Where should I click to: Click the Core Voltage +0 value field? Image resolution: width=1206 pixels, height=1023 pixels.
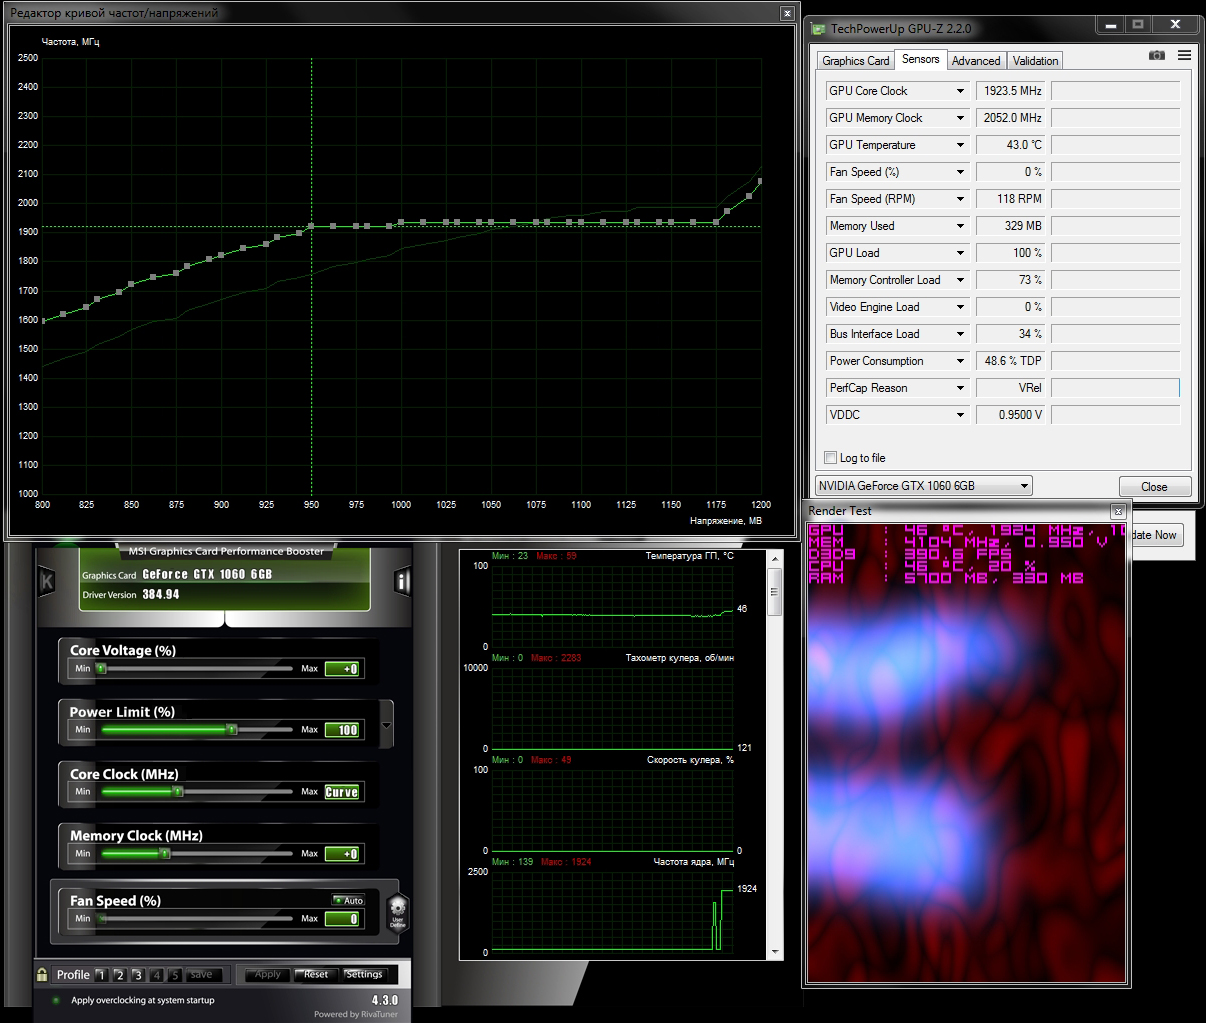(x=342, y=669)
